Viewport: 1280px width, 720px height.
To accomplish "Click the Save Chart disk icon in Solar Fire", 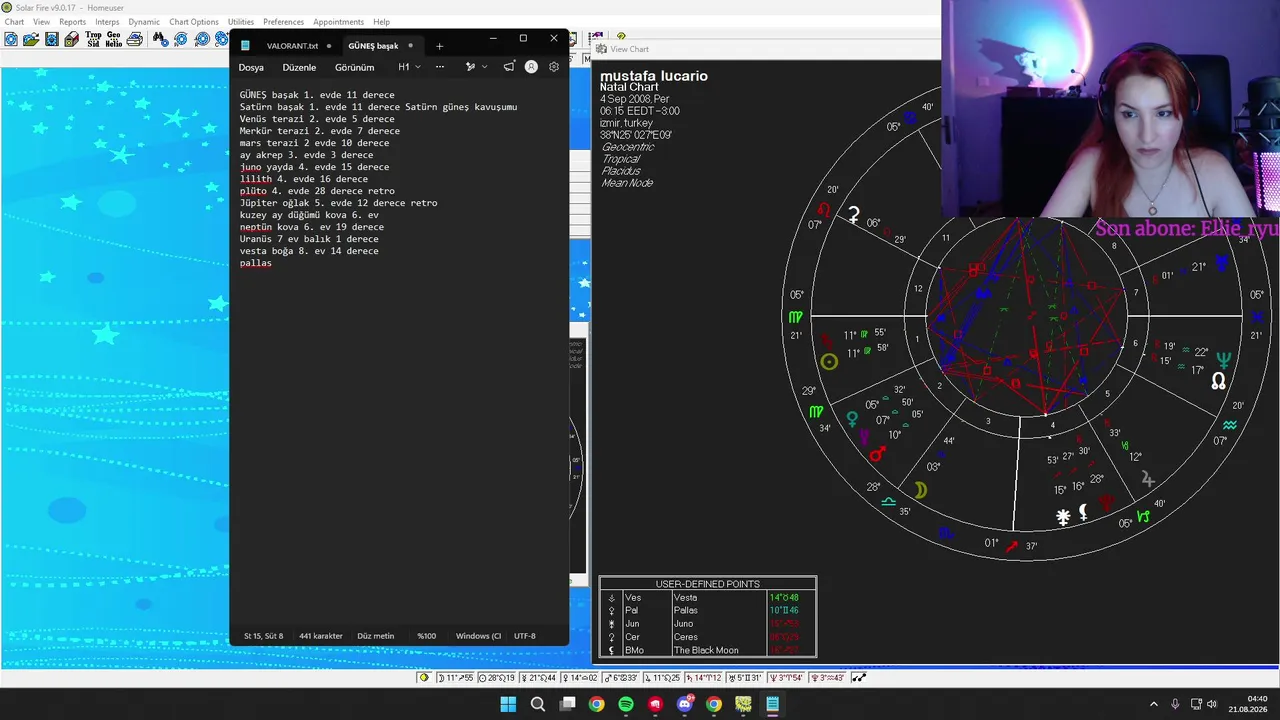I will [52, 39].
